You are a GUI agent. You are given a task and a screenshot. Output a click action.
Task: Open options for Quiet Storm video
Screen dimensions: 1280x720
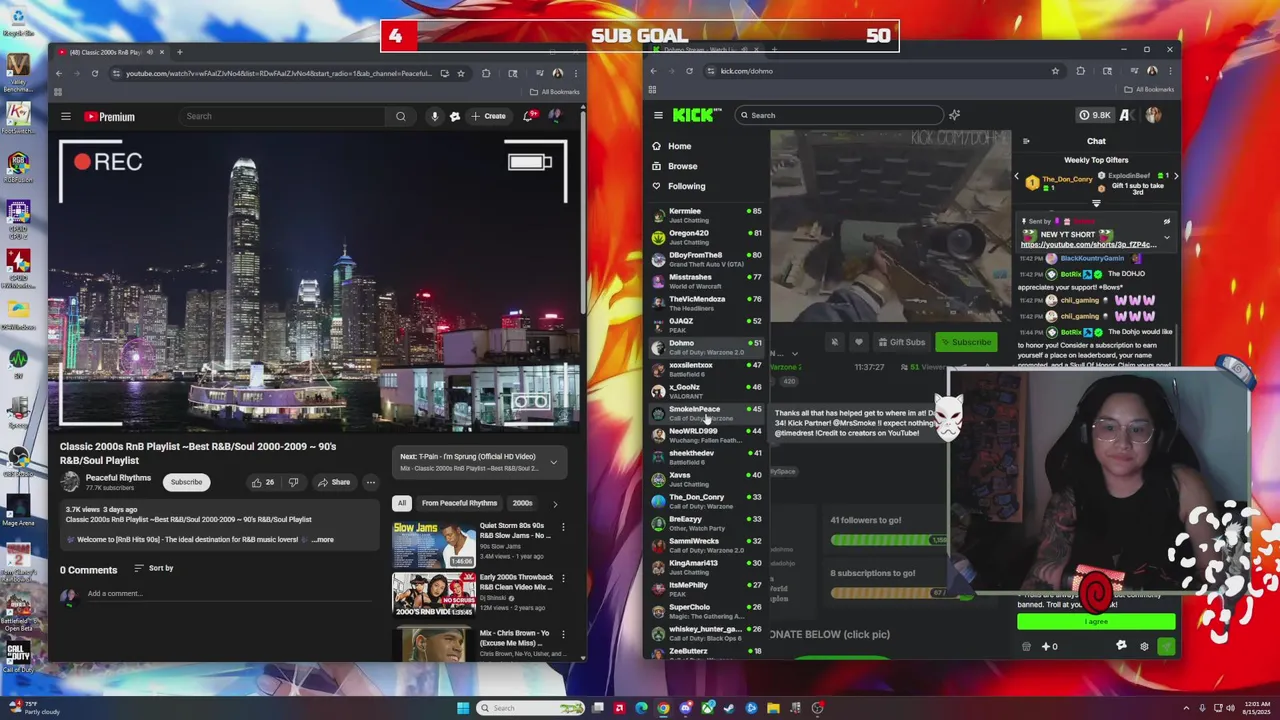click(x=563, y=527)
